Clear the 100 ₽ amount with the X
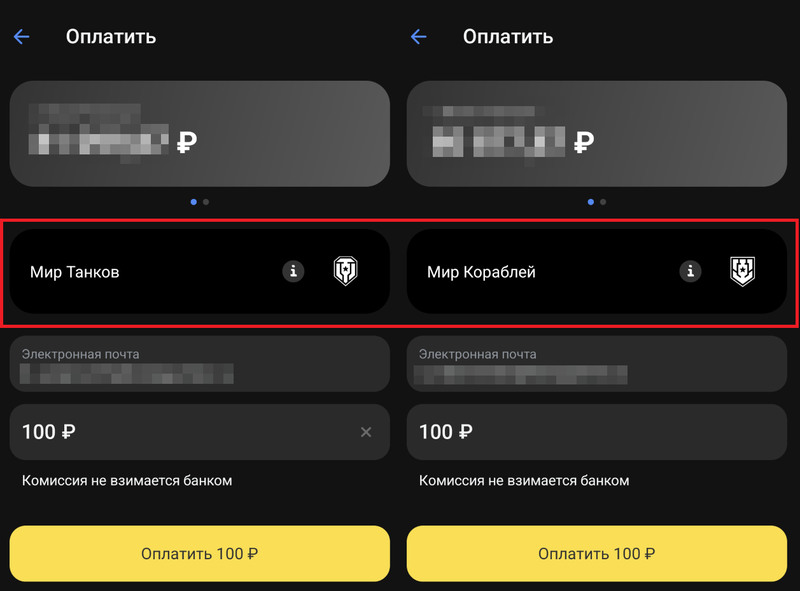The width and height of the screenshot is (800, 591). 367,432
